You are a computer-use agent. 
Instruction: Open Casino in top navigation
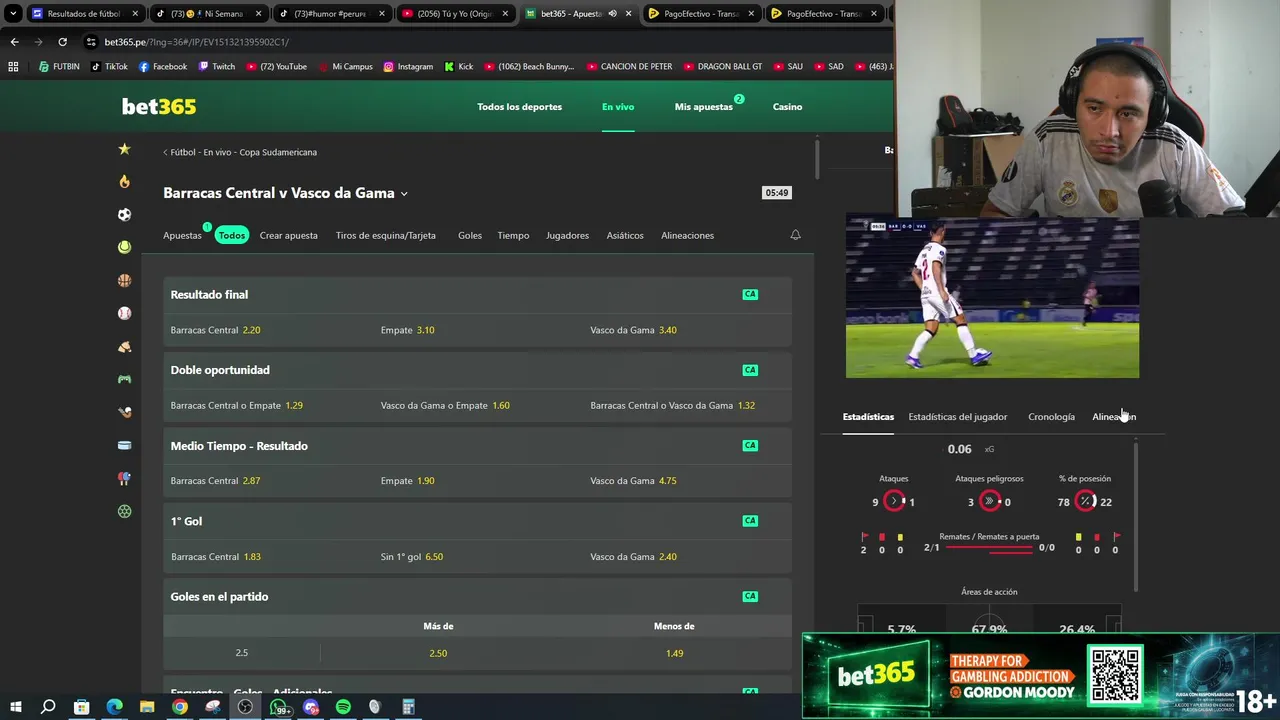(787, 107)
